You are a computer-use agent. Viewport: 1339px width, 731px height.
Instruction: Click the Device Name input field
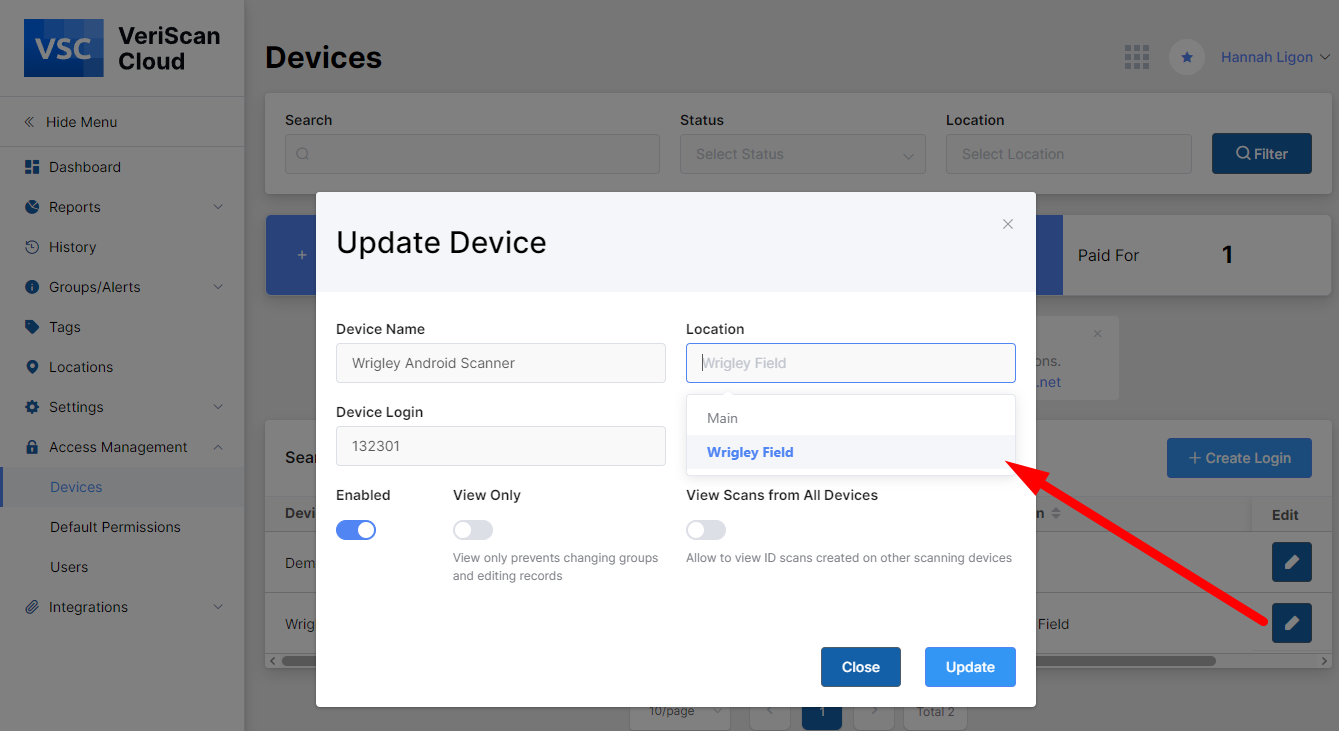[x=501, y=363]
